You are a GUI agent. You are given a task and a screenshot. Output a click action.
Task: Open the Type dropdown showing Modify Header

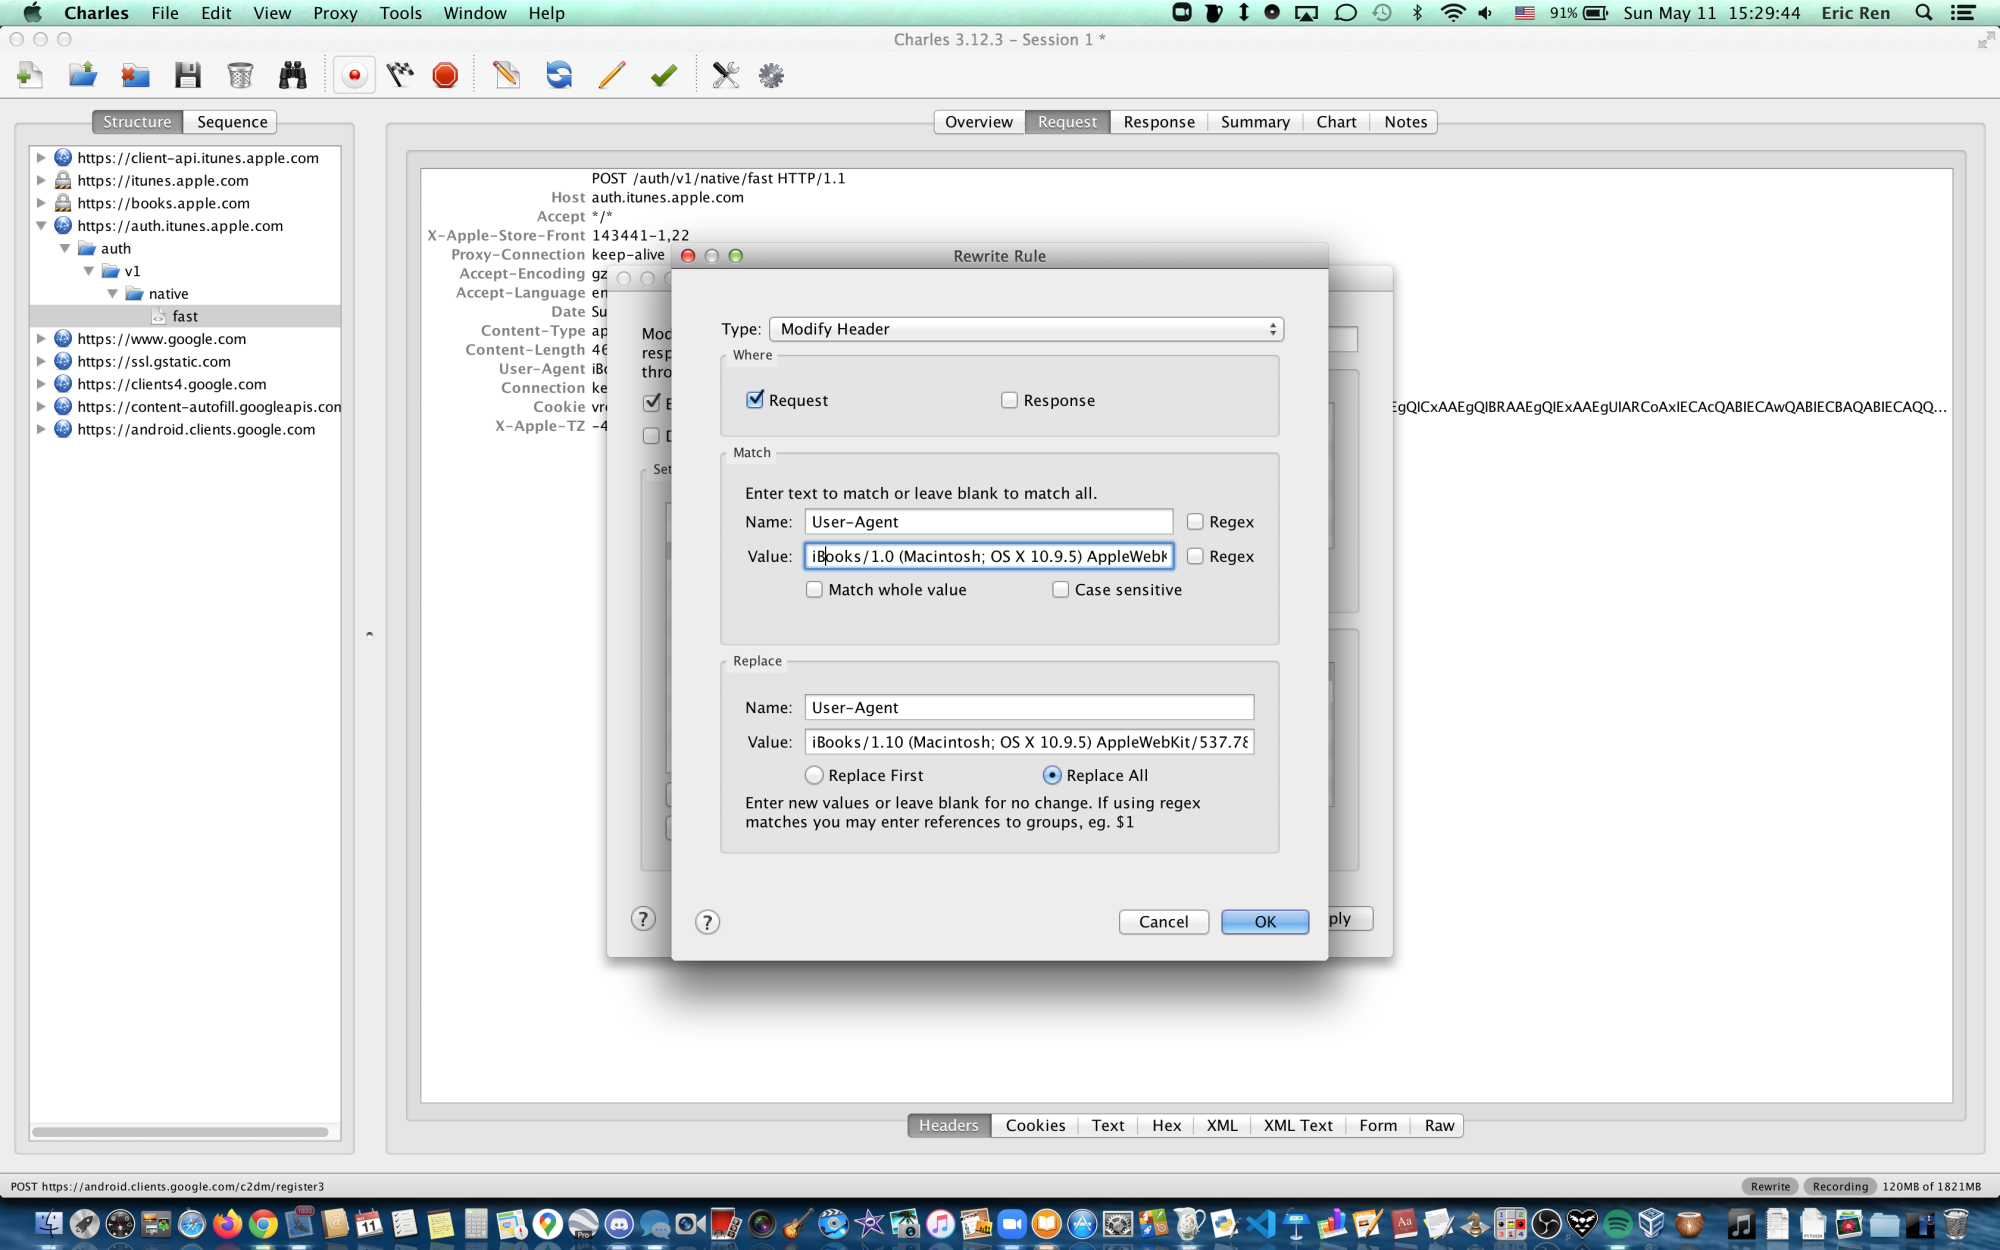coord(1025,329)
